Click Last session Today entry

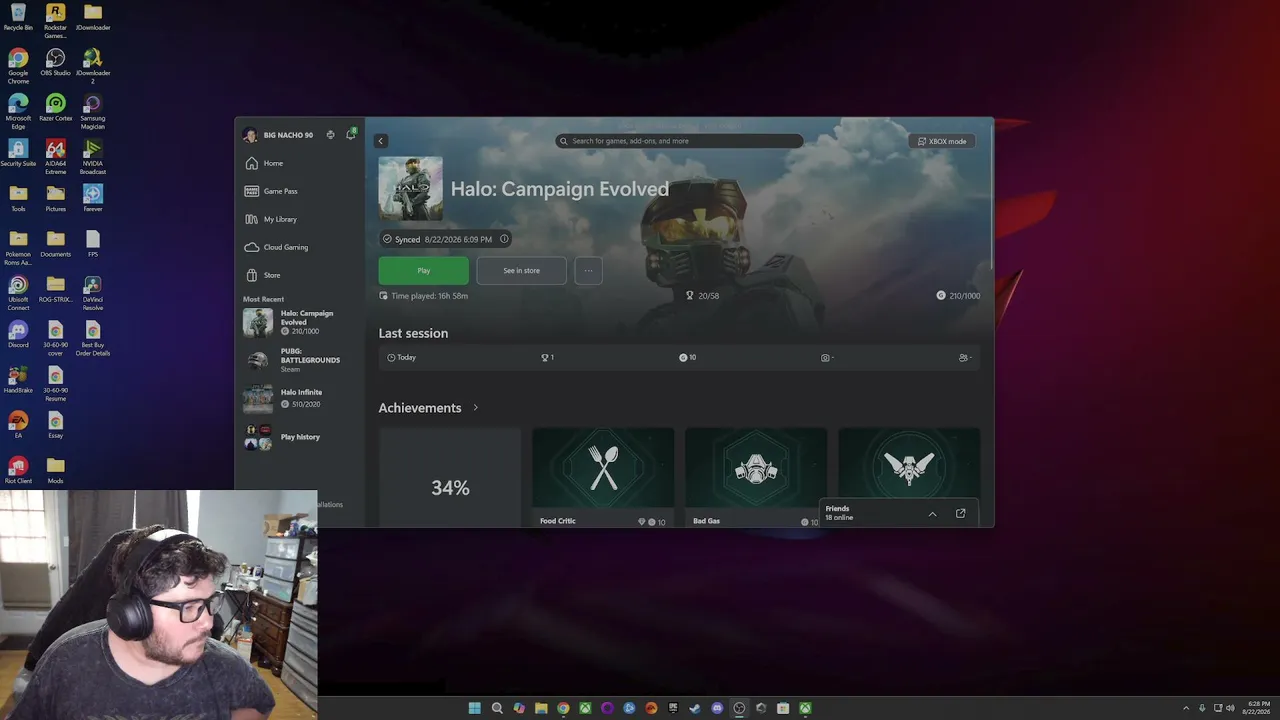click(401, 357)
